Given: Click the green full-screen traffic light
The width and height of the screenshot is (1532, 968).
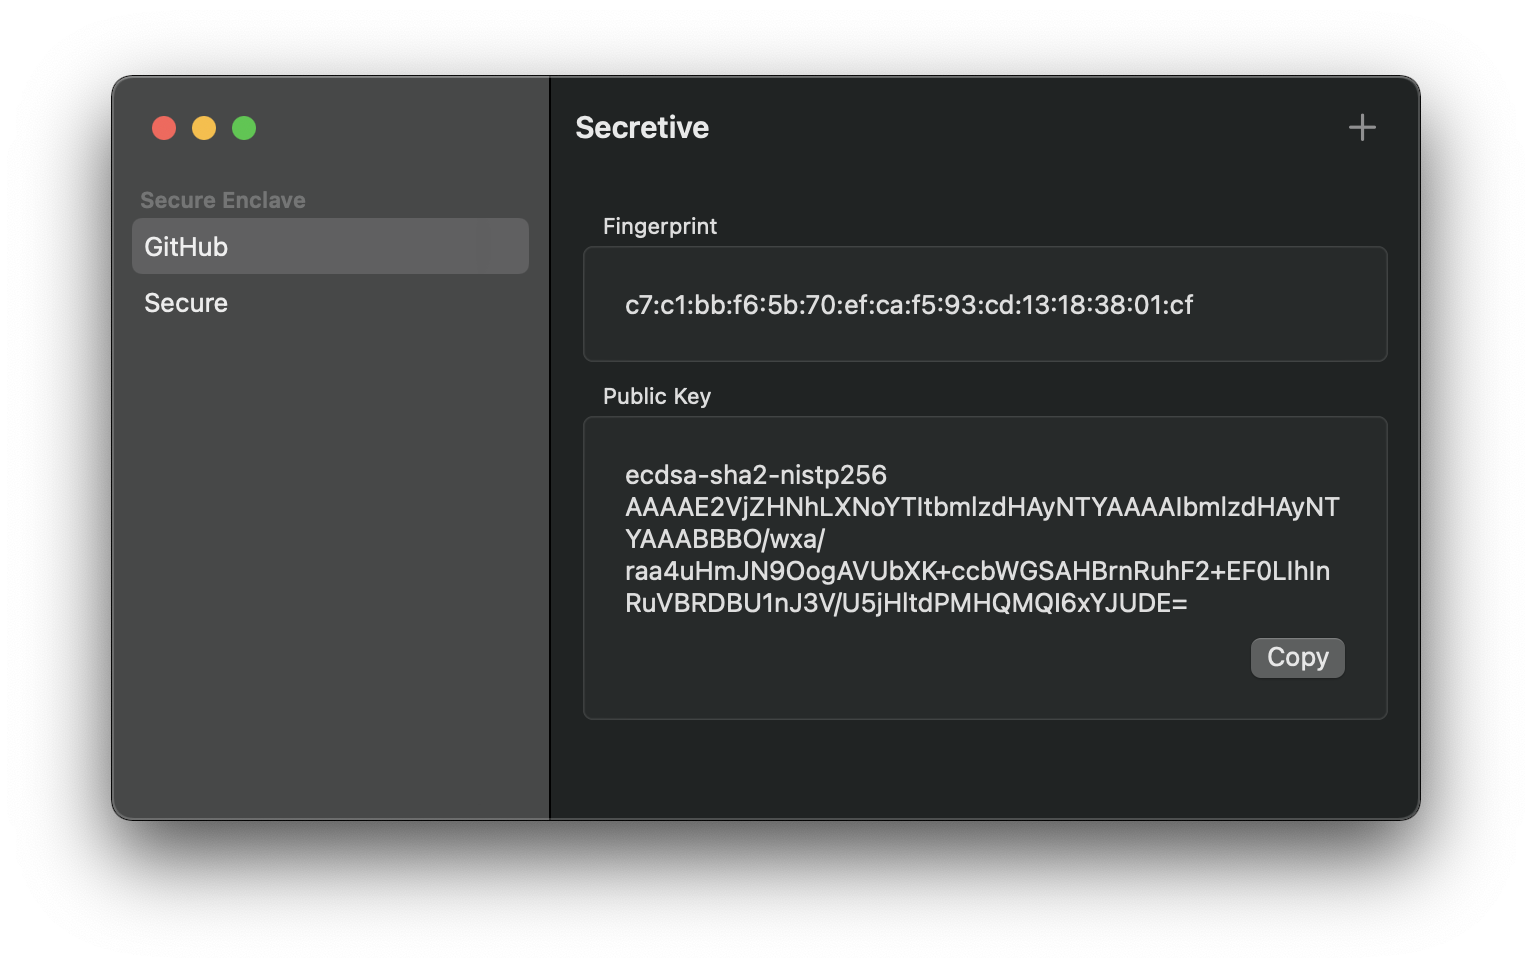Looking at the screenshot, I should point(244,128).
